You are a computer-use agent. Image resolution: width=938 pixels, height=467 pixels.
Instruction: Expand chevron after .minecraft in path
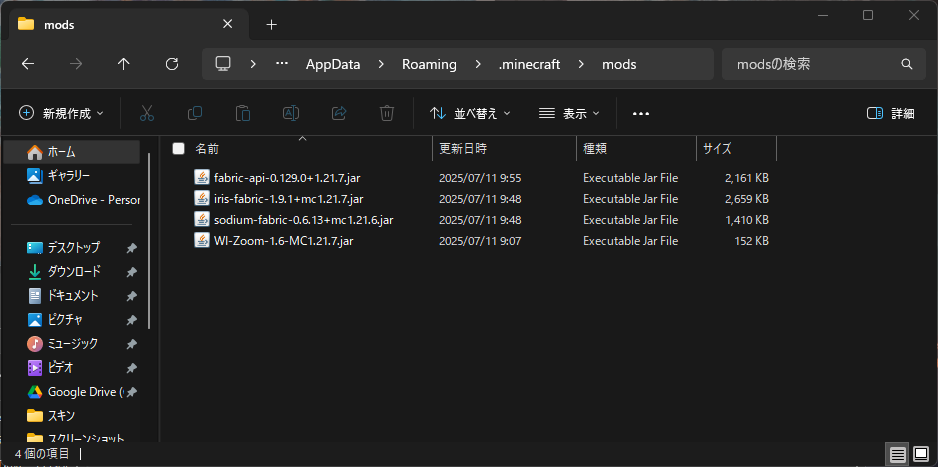581,64
